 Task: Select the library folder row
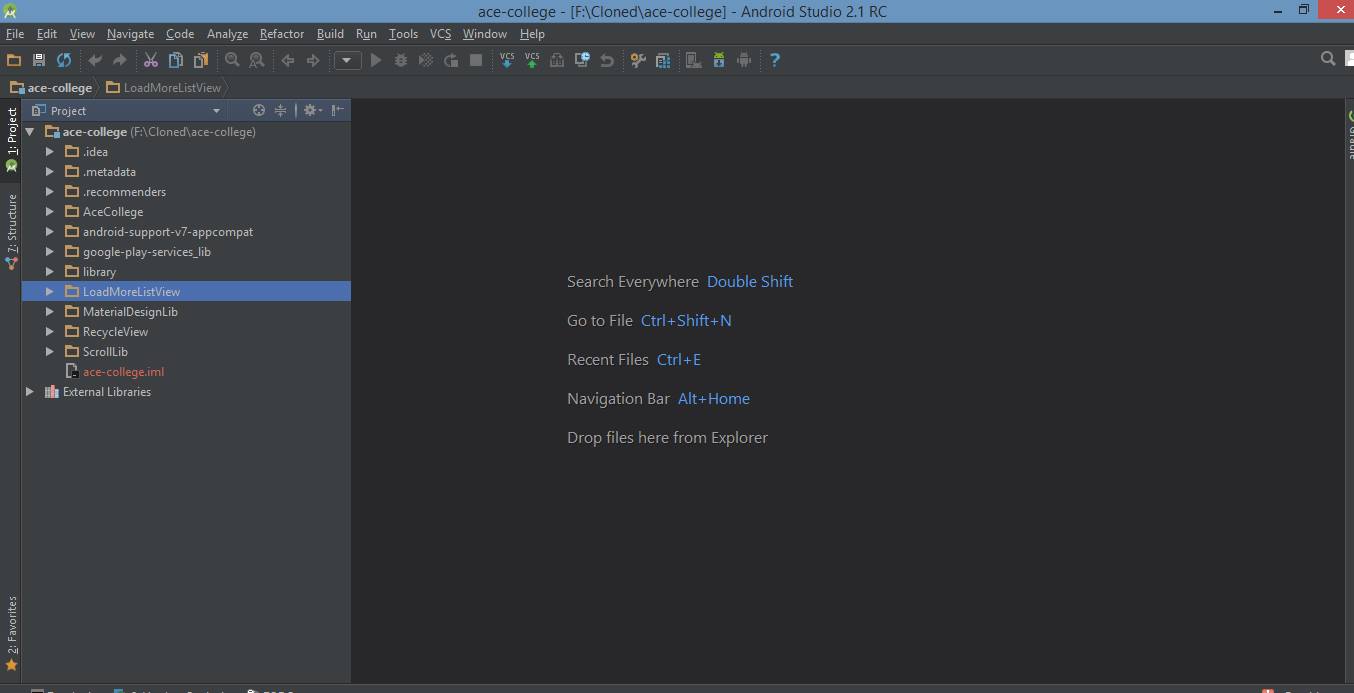pos(186,271)
